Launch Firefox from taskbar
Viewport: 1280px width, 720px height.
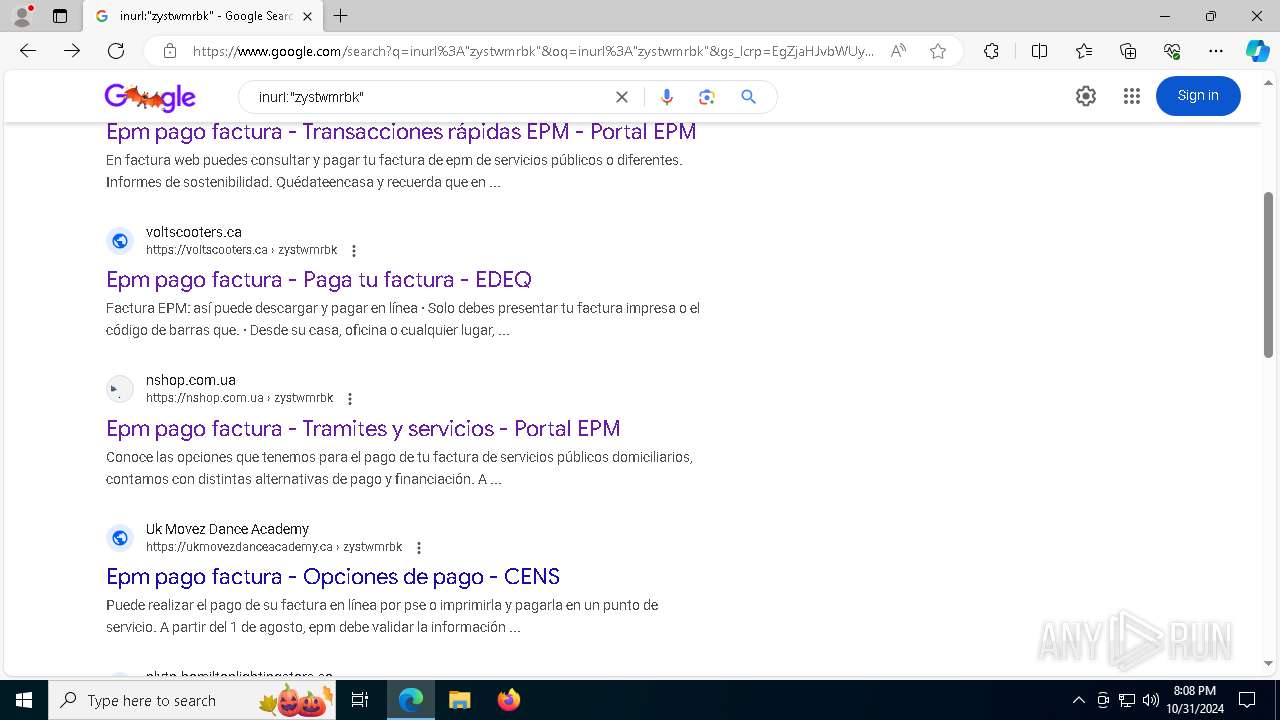coord(509,700)
